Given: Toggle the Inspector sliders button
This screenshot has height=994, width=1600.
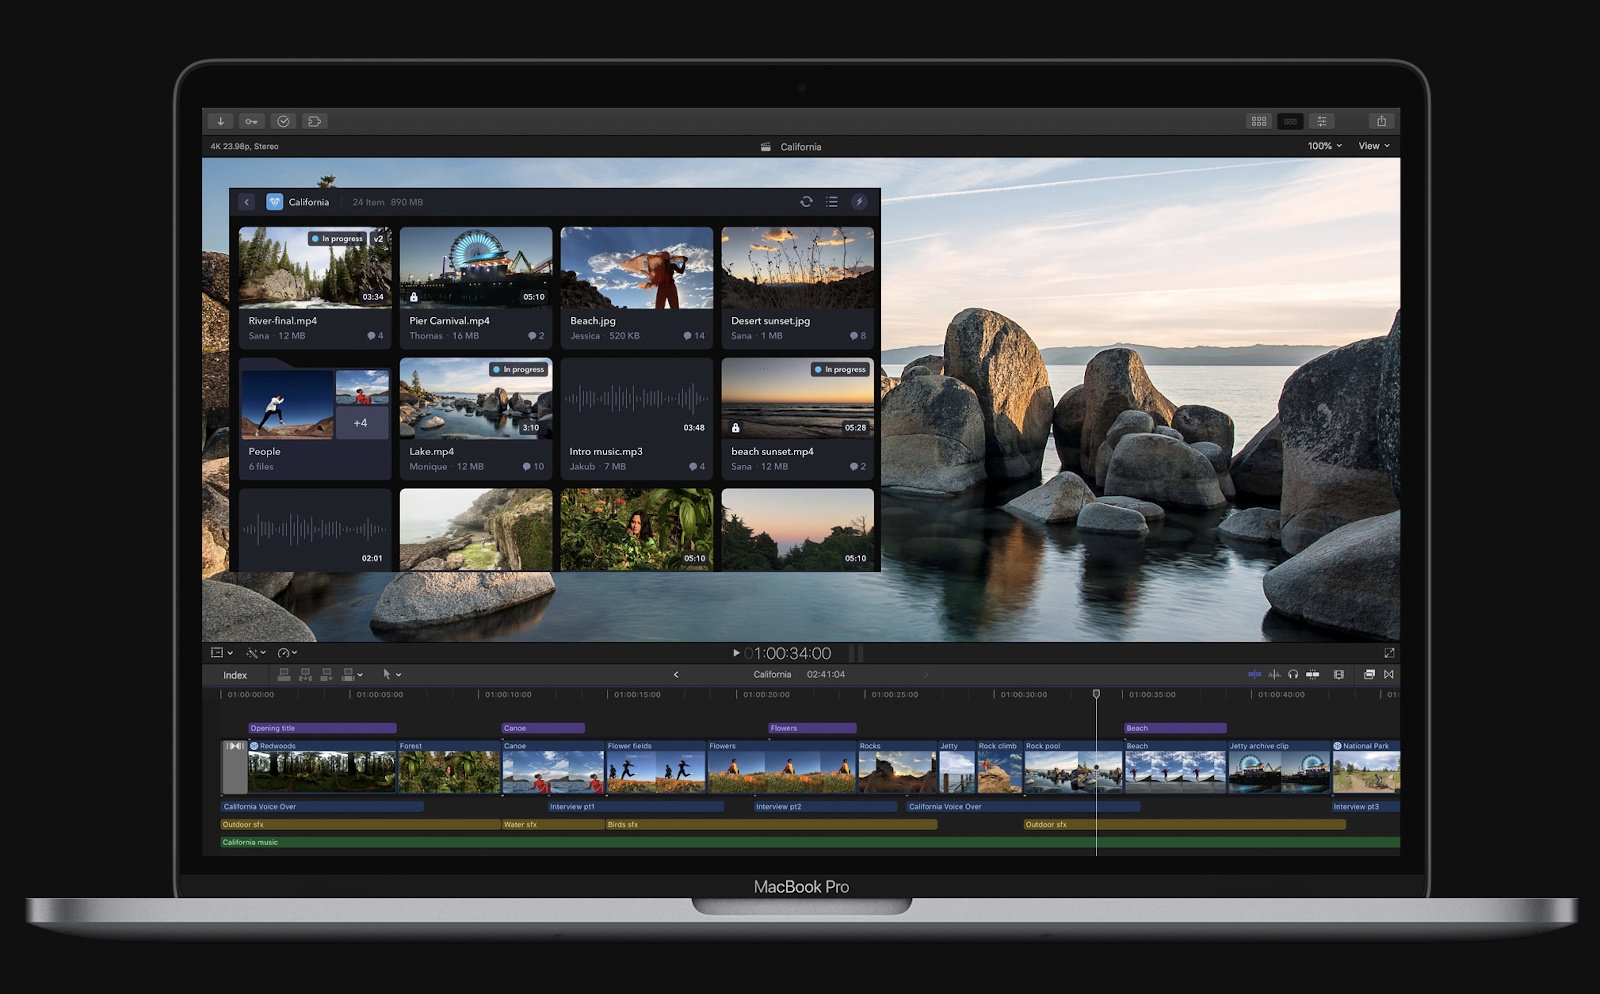Looking at the screenshot, I should (1321, 121).
